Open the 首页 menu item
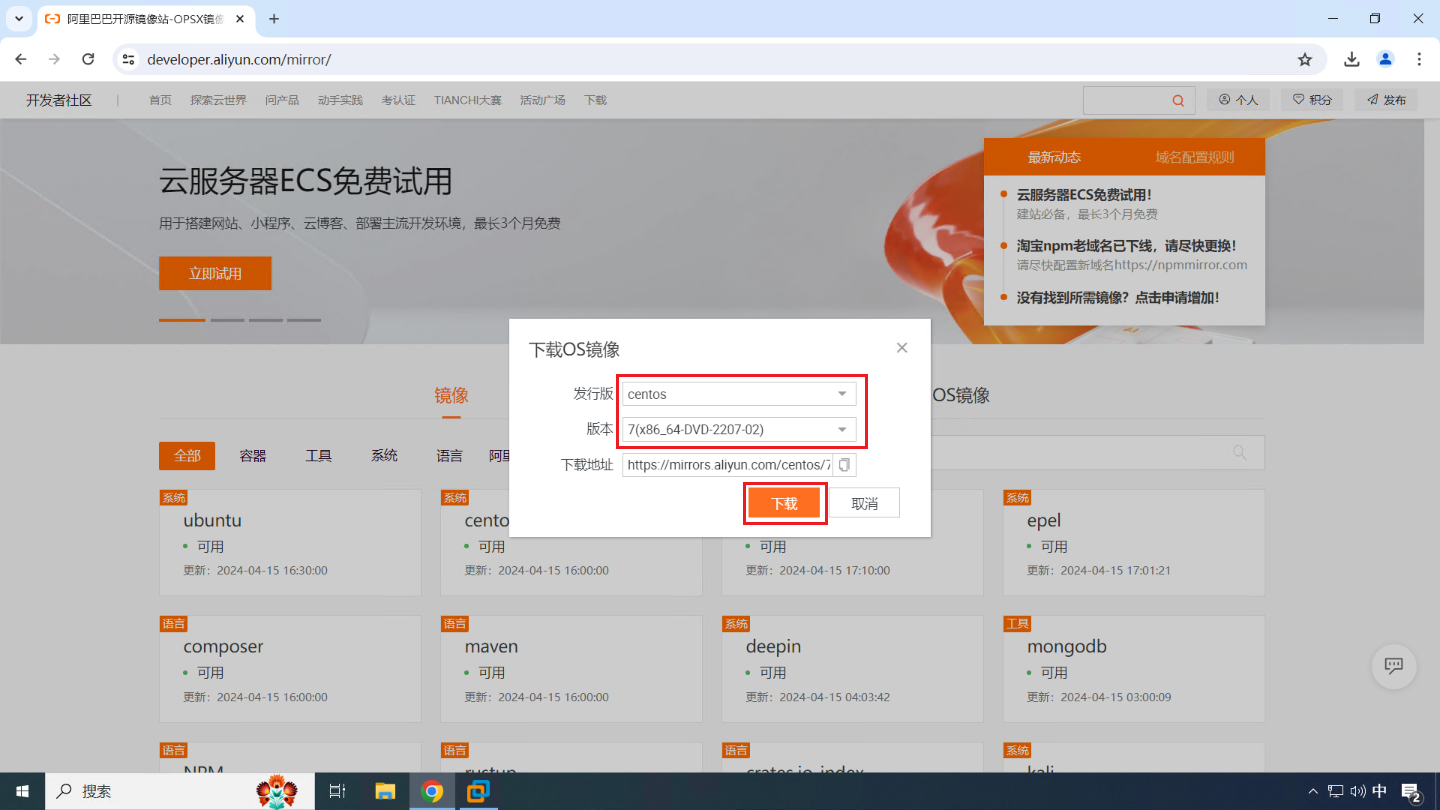Image resolution: width=1440 pixels, height=810 pixels. click(x=160, y=100)
